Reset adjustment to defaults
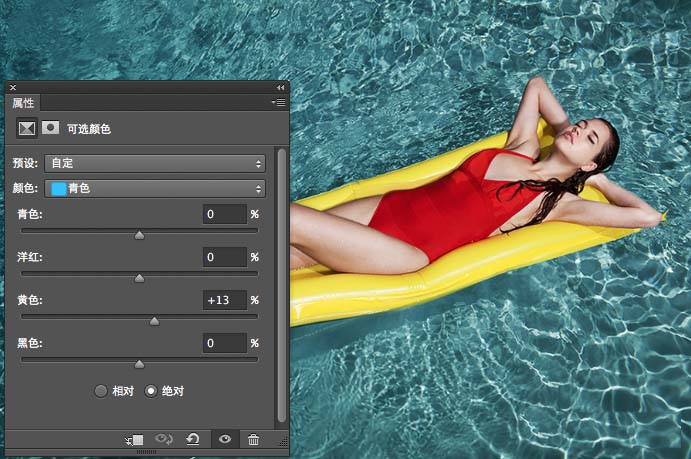This screenshot has height=459, width=691. (x=193, y=439)
